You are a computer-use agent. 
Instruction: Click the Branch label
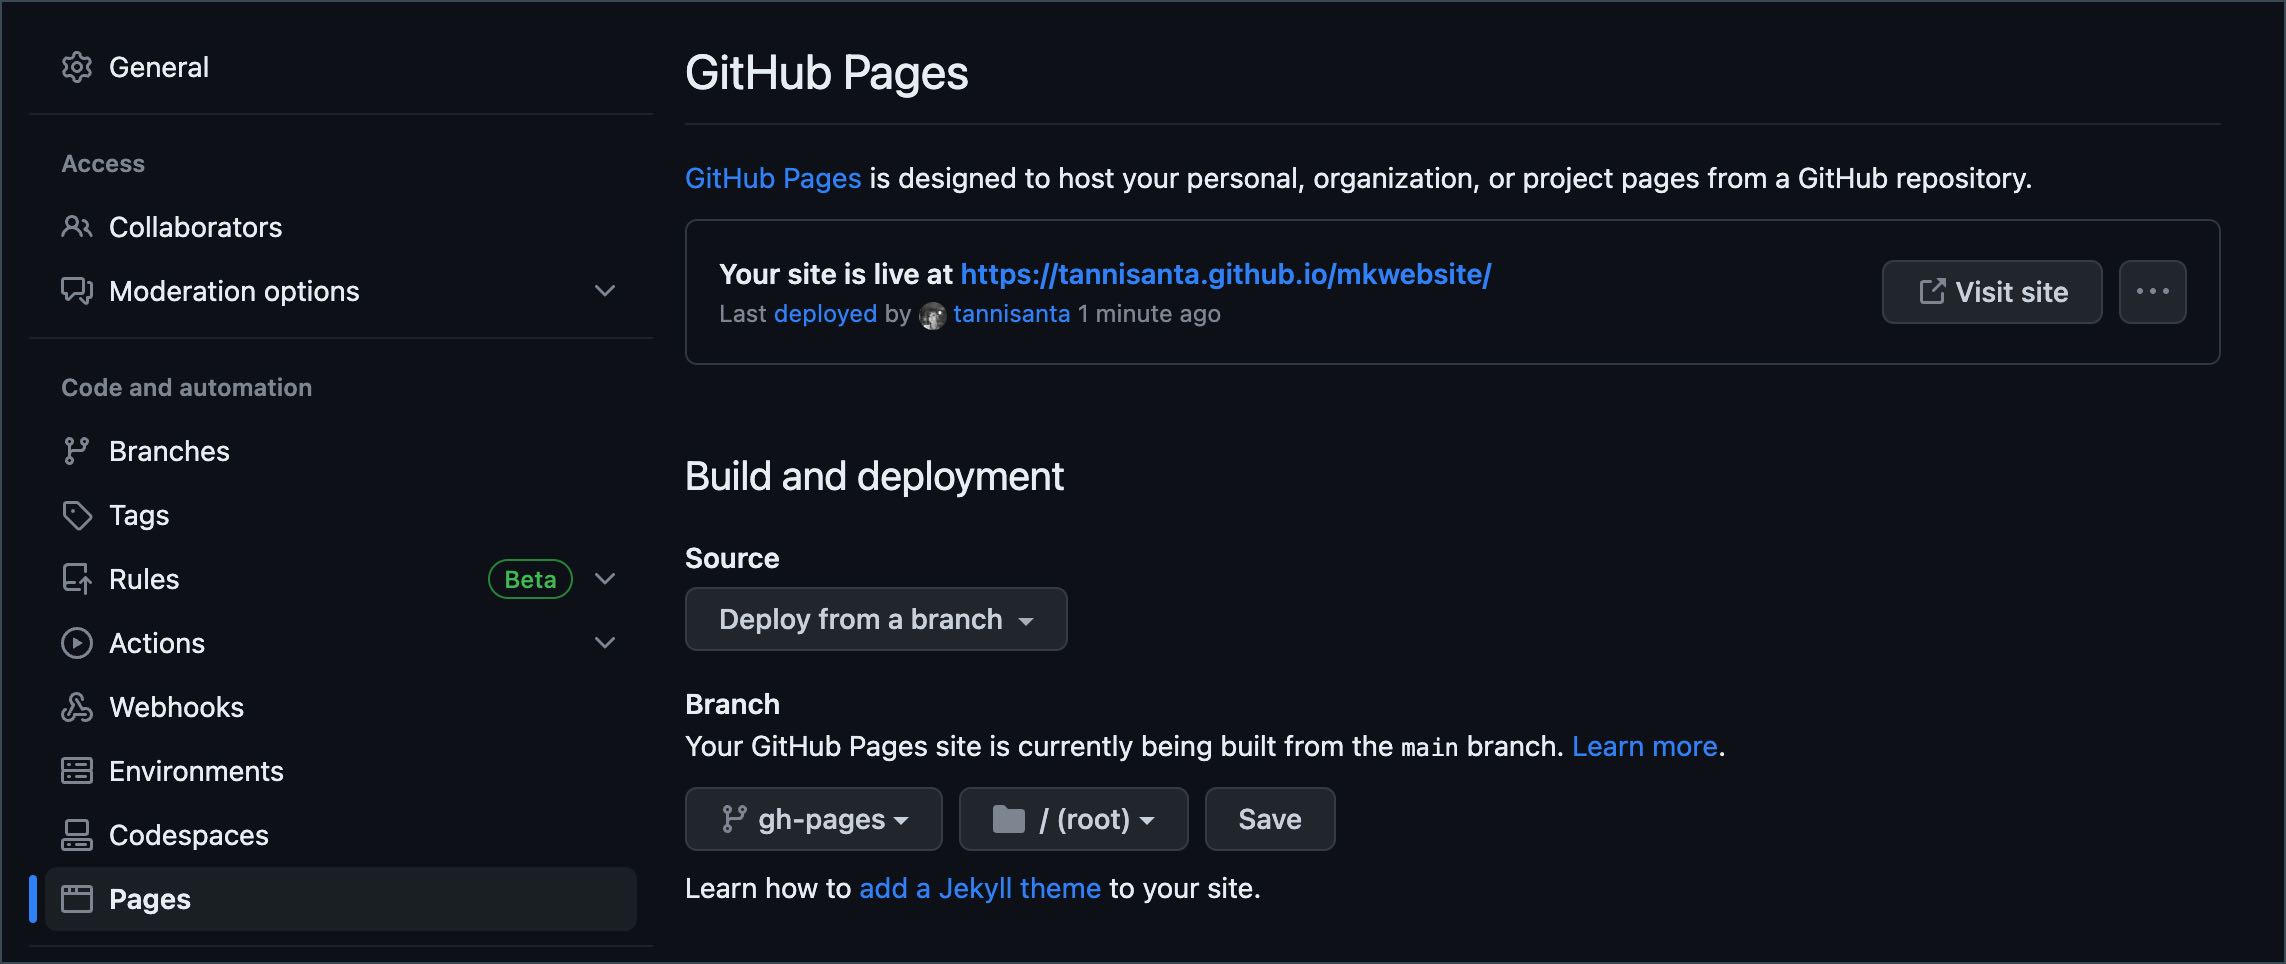[732, 704]
